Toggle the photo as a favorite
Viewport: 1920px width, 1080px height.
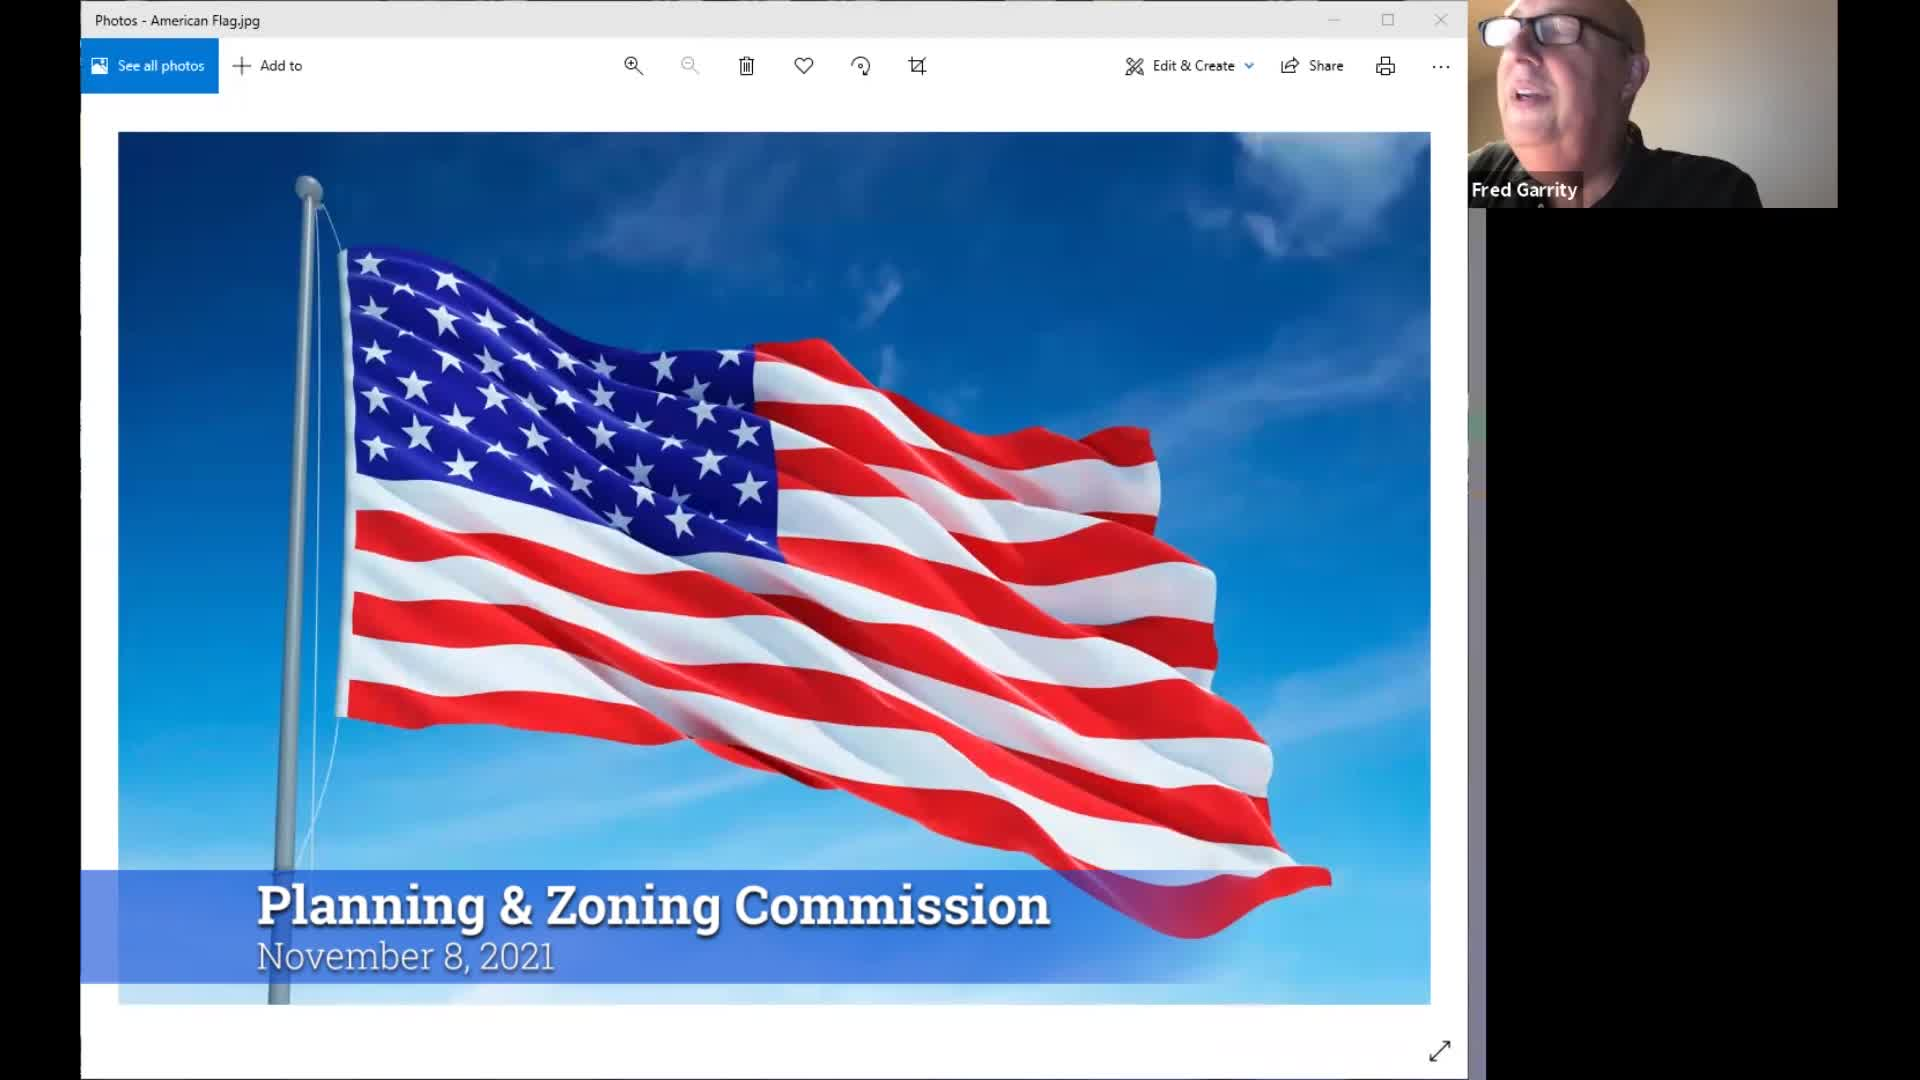tap(803, 65)
